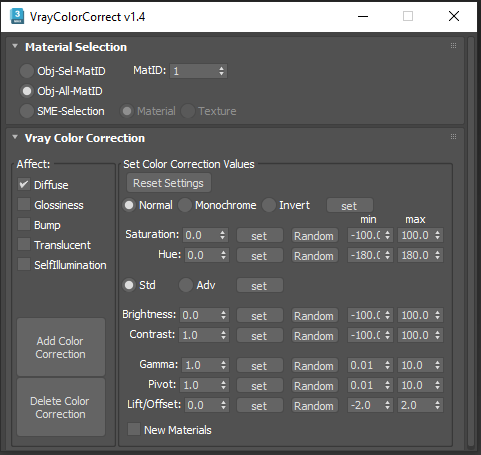Click the Material Selection rollout grip icon
This screenshot has height=455, width=481.
[x=453, y=46]
